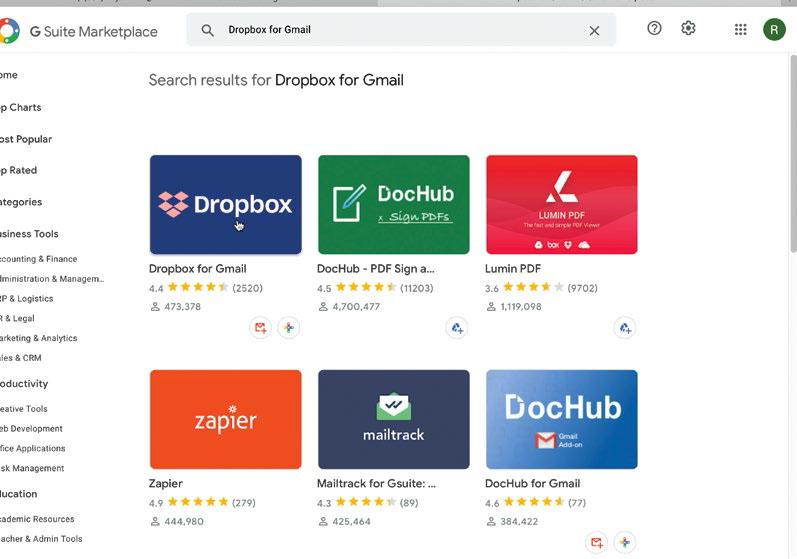Select HR & Legal subcategory
This screenshot has width=797, height=559.
(17, 319)
